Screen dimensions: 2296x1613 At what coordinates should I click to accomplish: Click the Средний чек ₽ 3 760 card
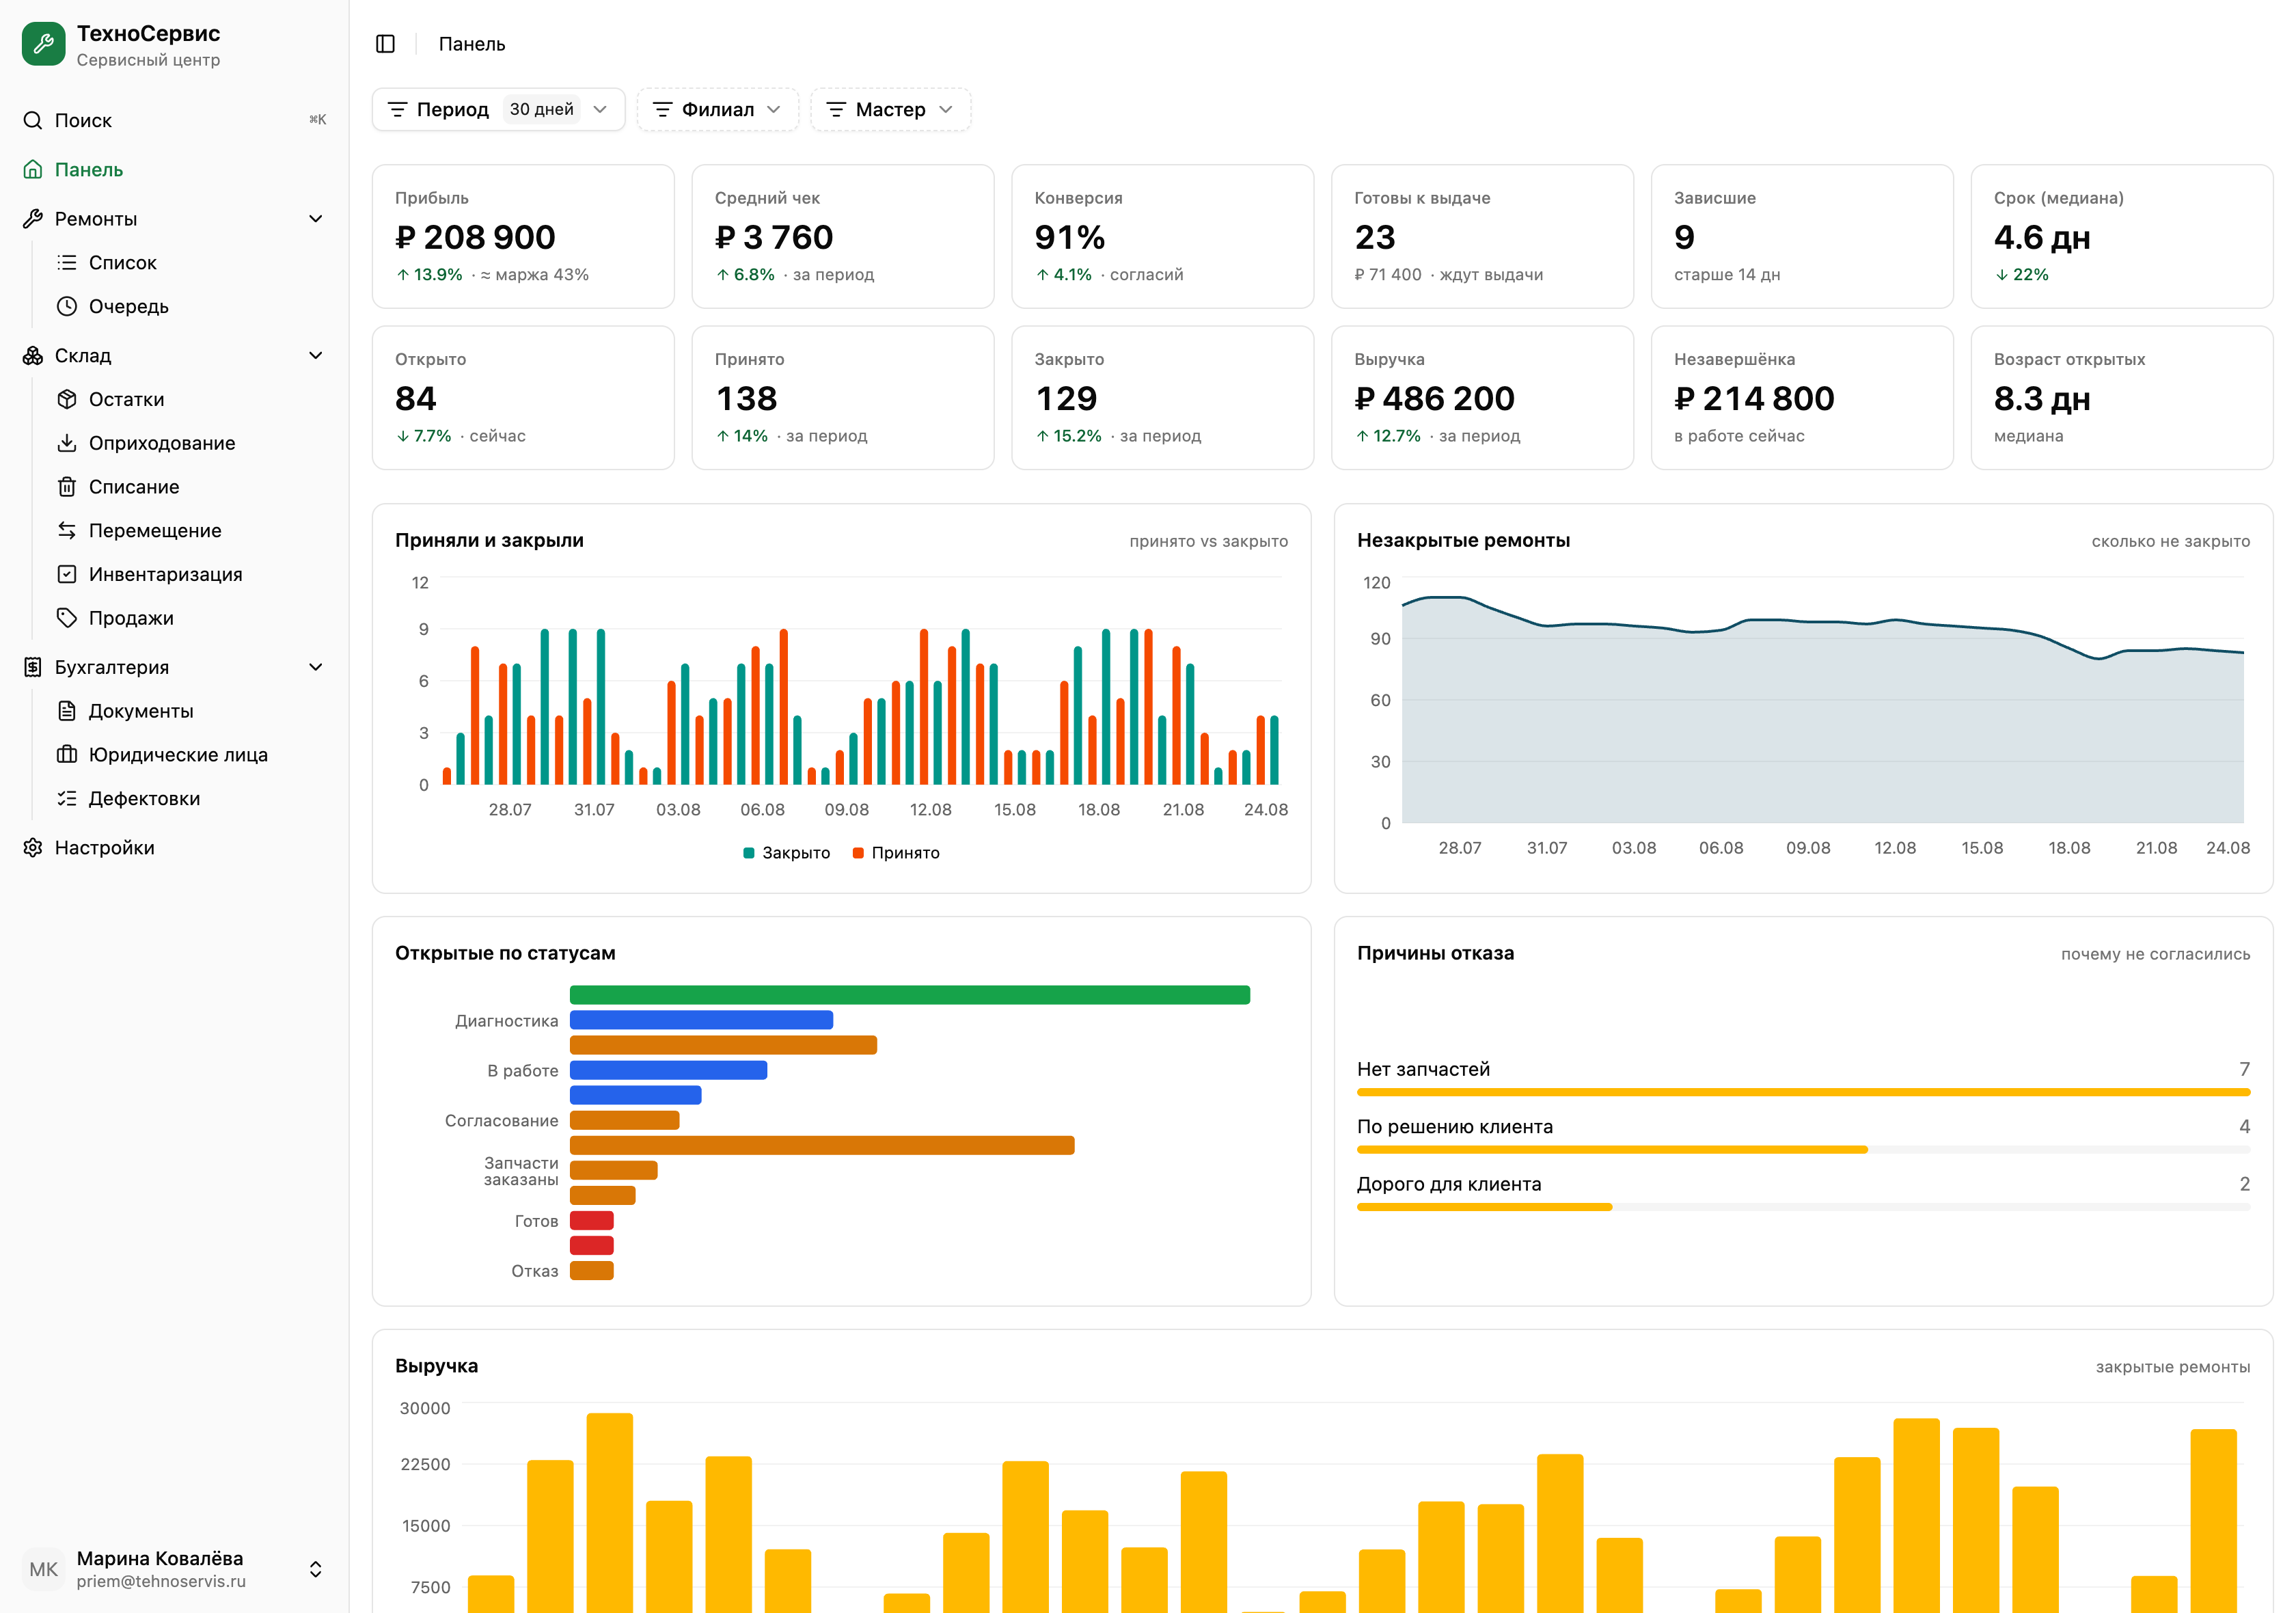843,236
